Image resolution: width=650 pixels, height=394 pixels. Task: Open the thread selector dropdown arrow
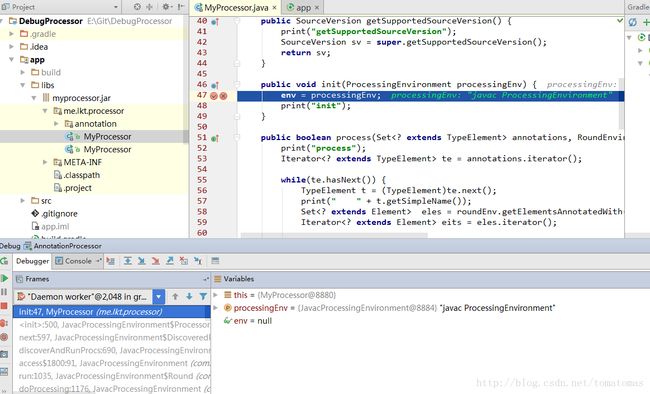159,297
